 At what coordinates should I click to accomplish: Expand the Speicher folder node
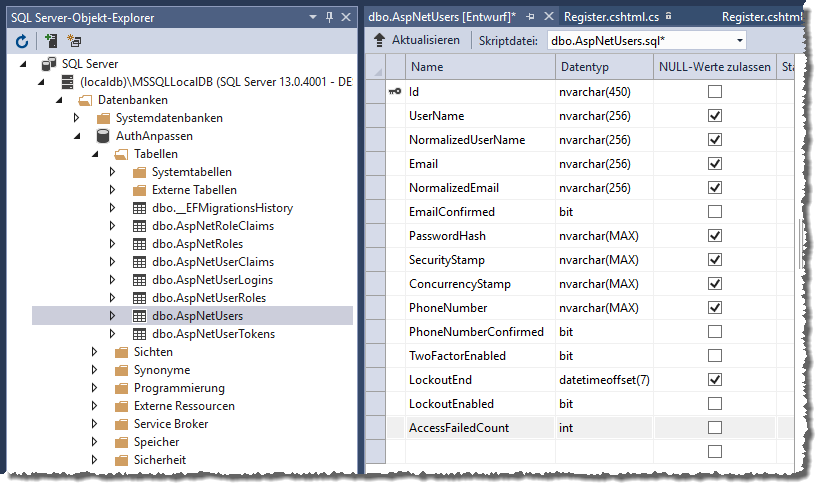tap(94, 442)
